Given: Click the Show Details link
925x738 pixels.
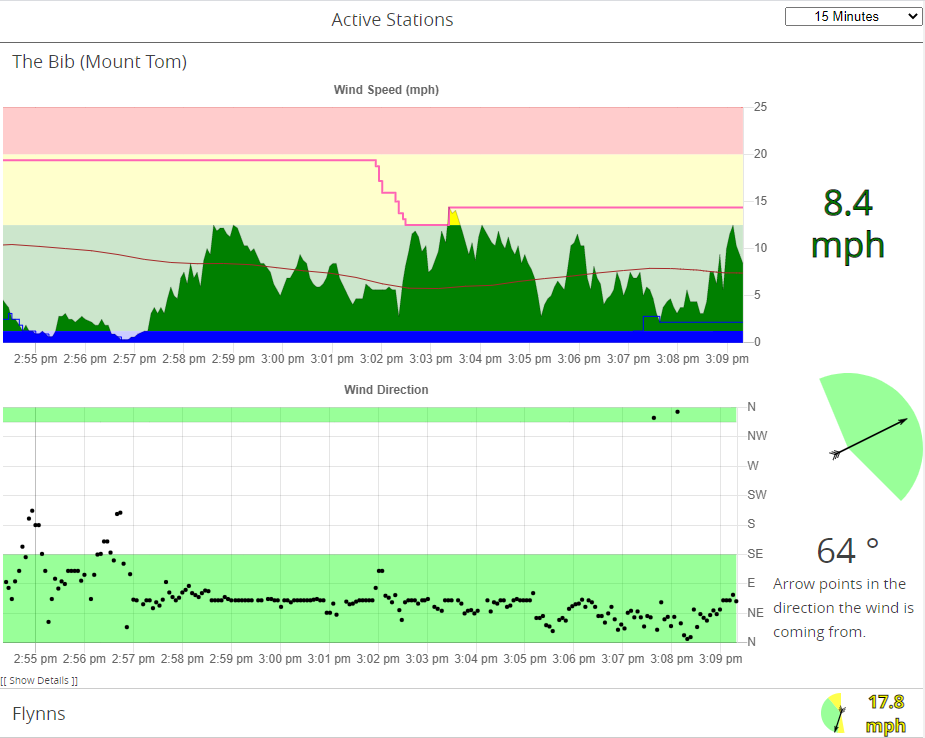Looking at the screenshot, I should point(40,680).
